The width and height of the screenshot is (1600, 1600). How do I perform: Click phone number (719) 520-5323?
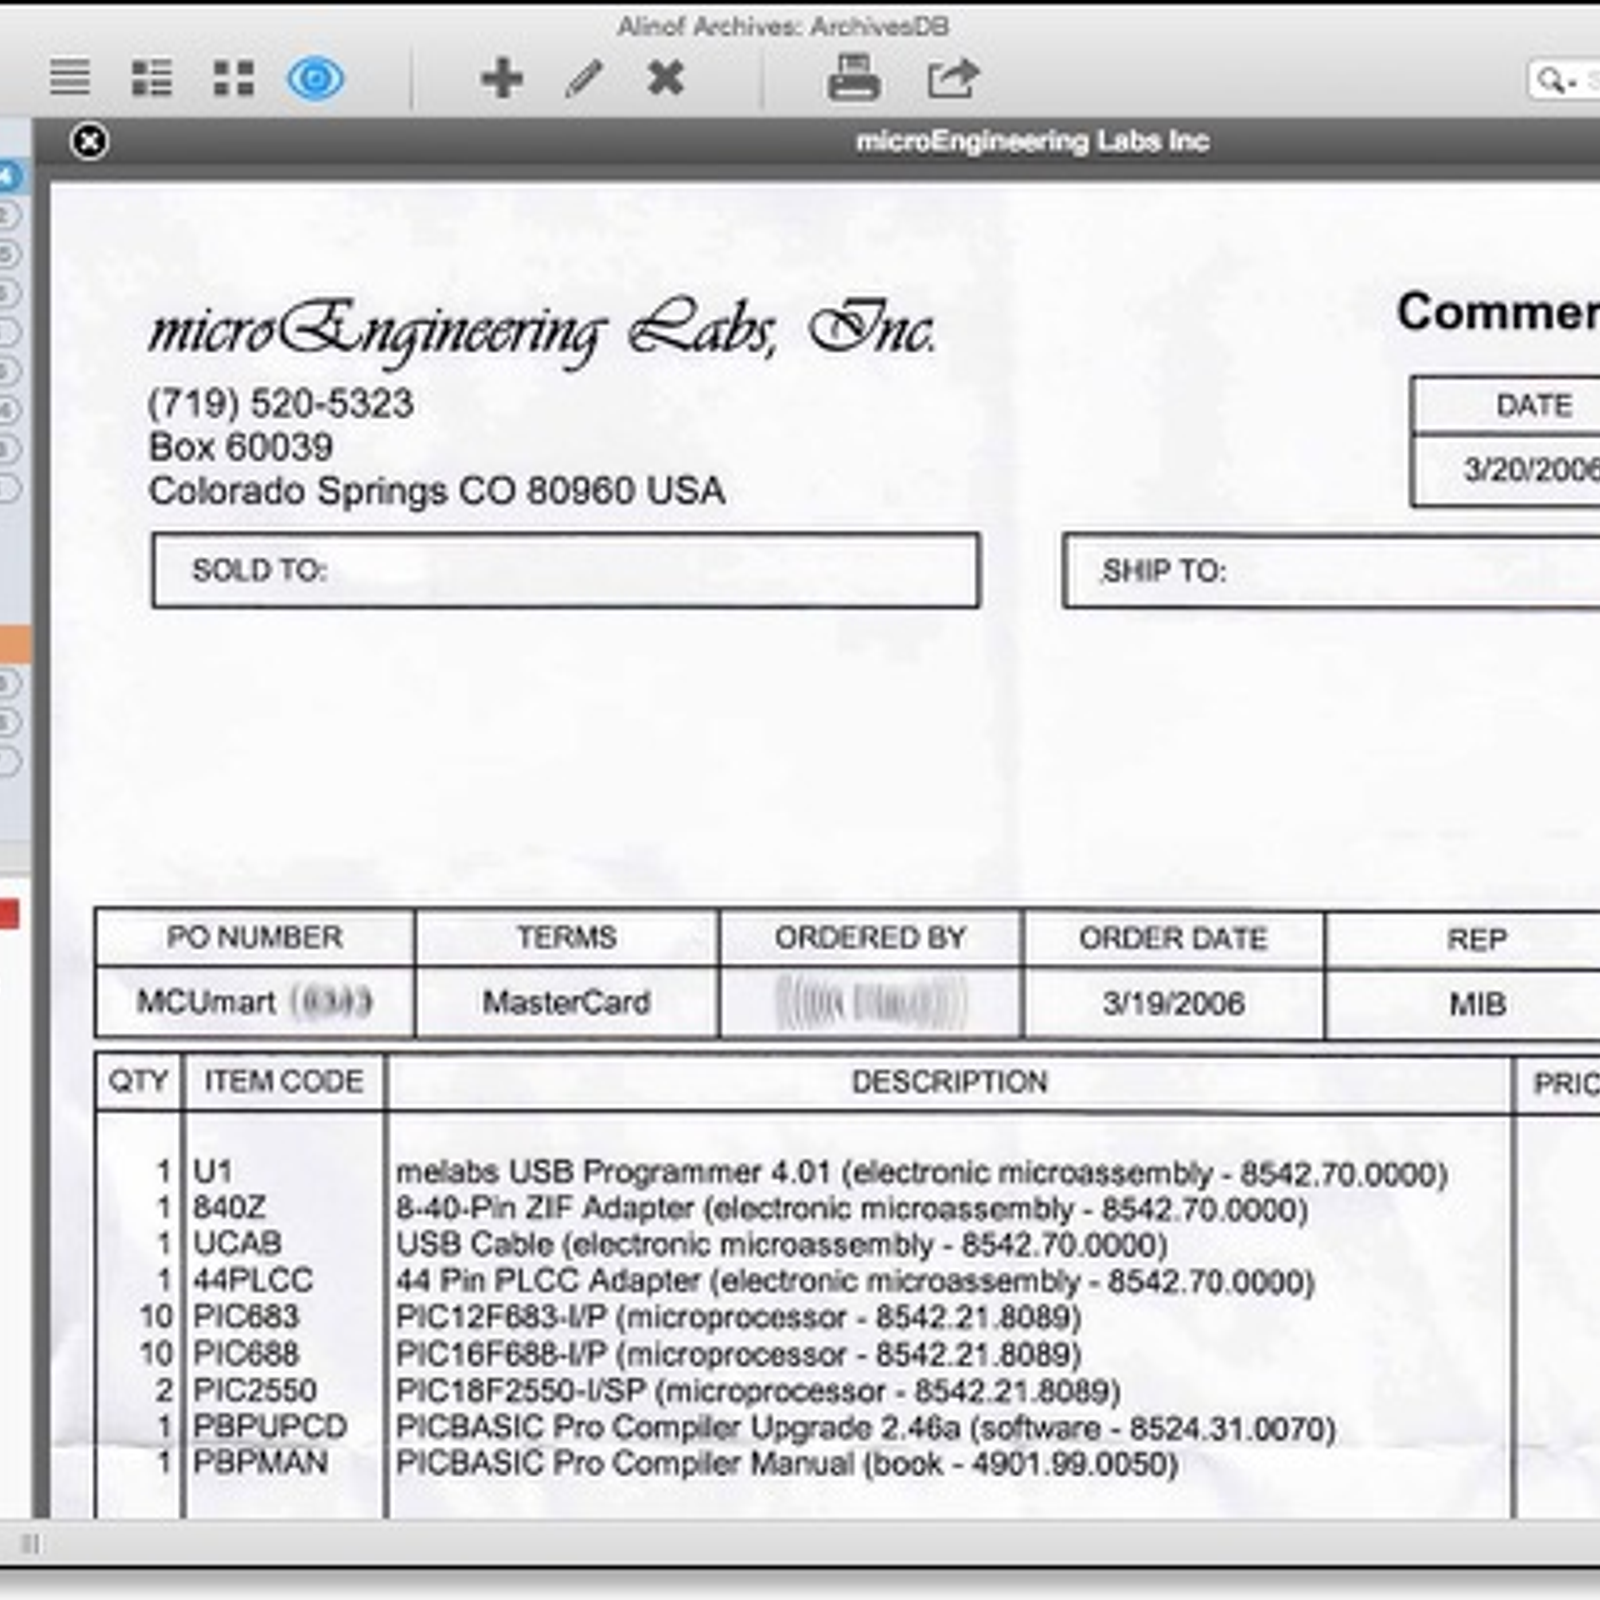(x=281, y=404)
